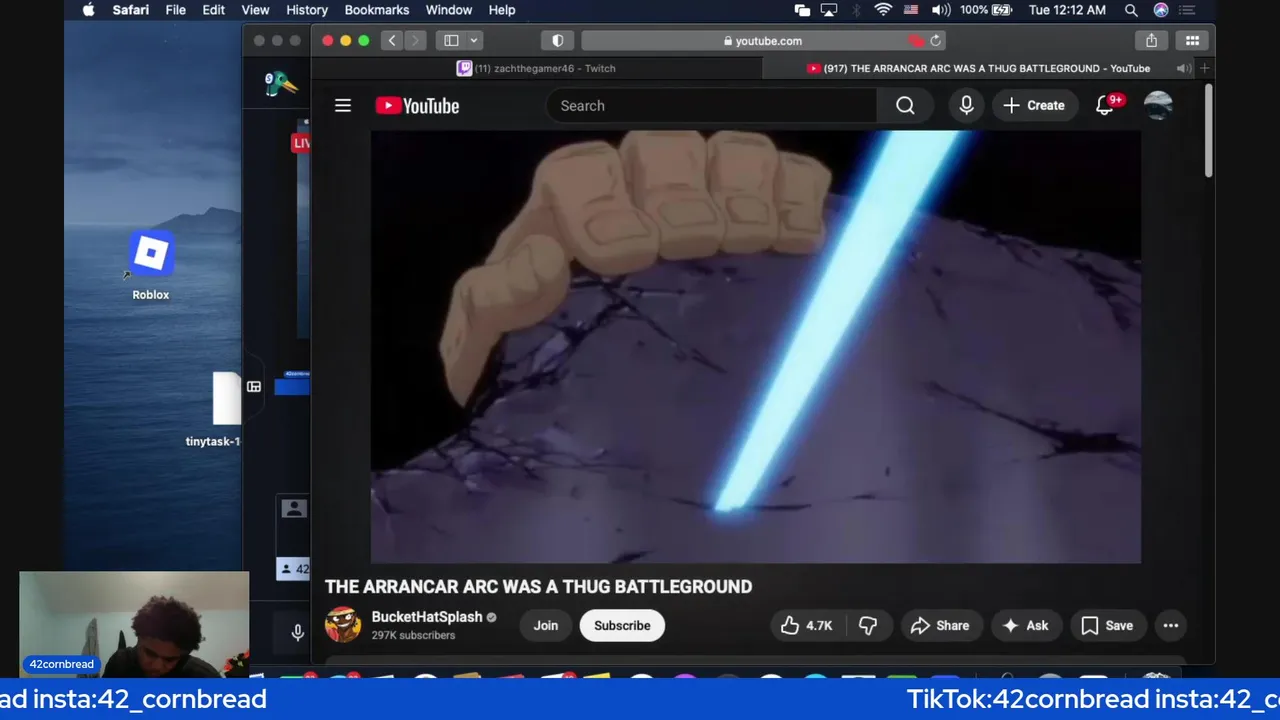1280x720 pixels.
Task: Like the video with 4.7K thumbs up
Action: (807, 625)
